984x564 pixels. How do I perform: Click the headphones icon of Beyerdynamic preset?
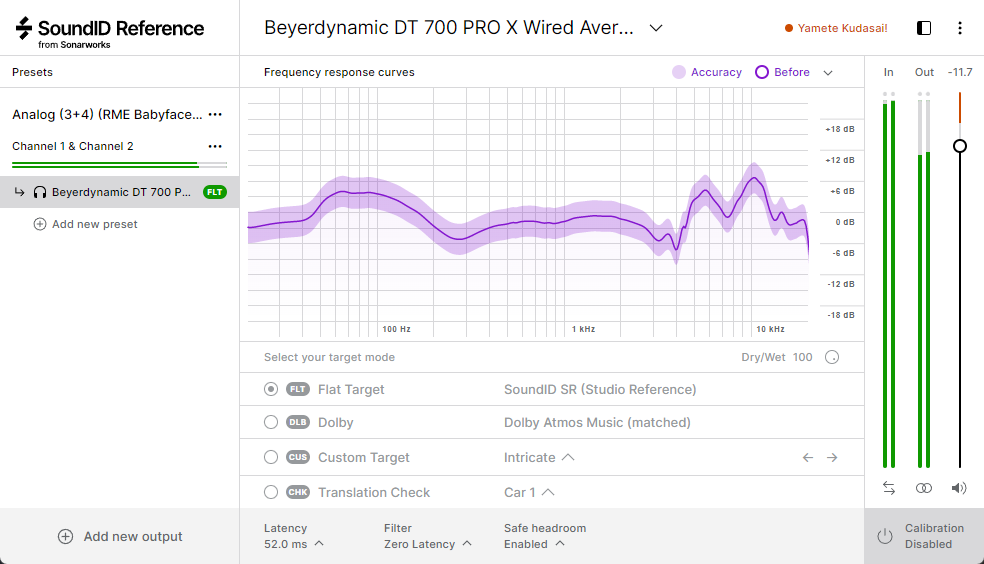(x=40, y=192)
